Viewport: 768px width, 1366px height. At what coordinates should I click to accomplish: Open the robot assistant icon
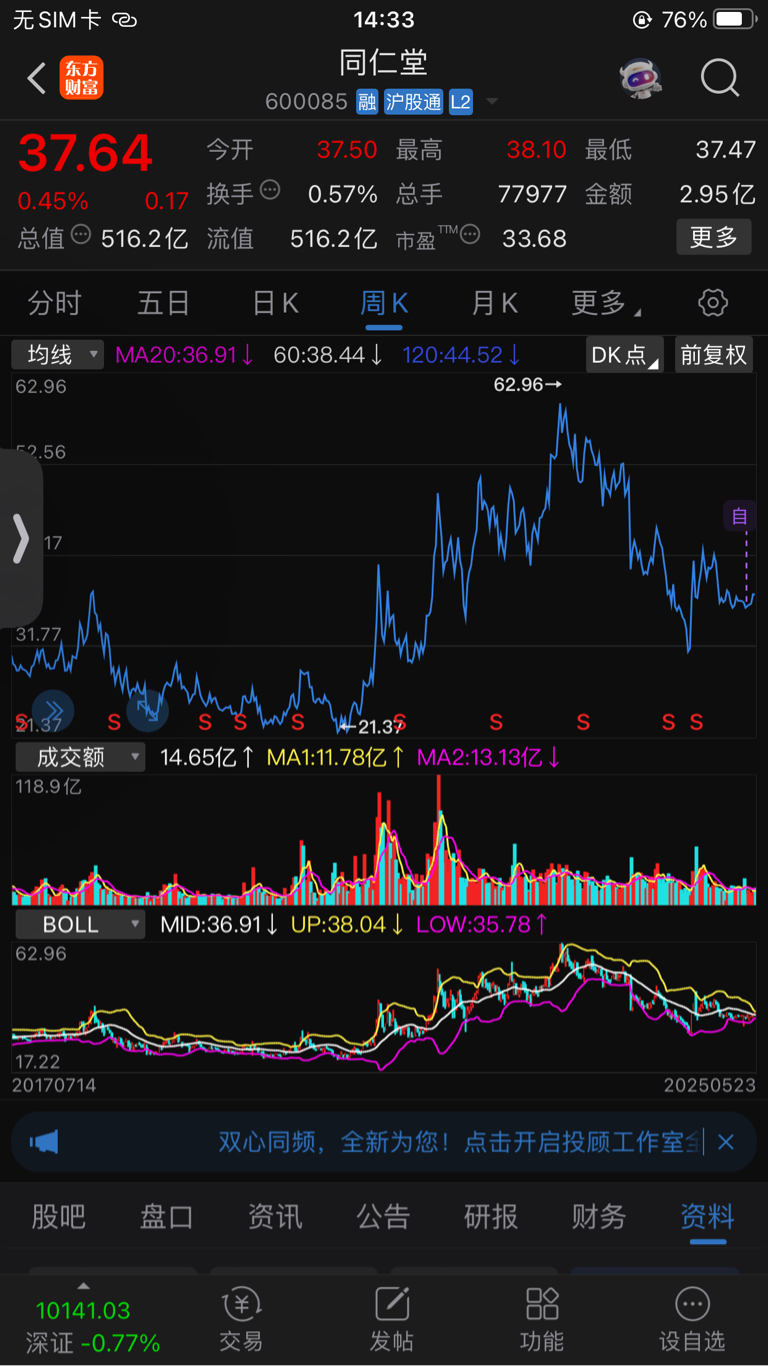[x=640, y=78]
